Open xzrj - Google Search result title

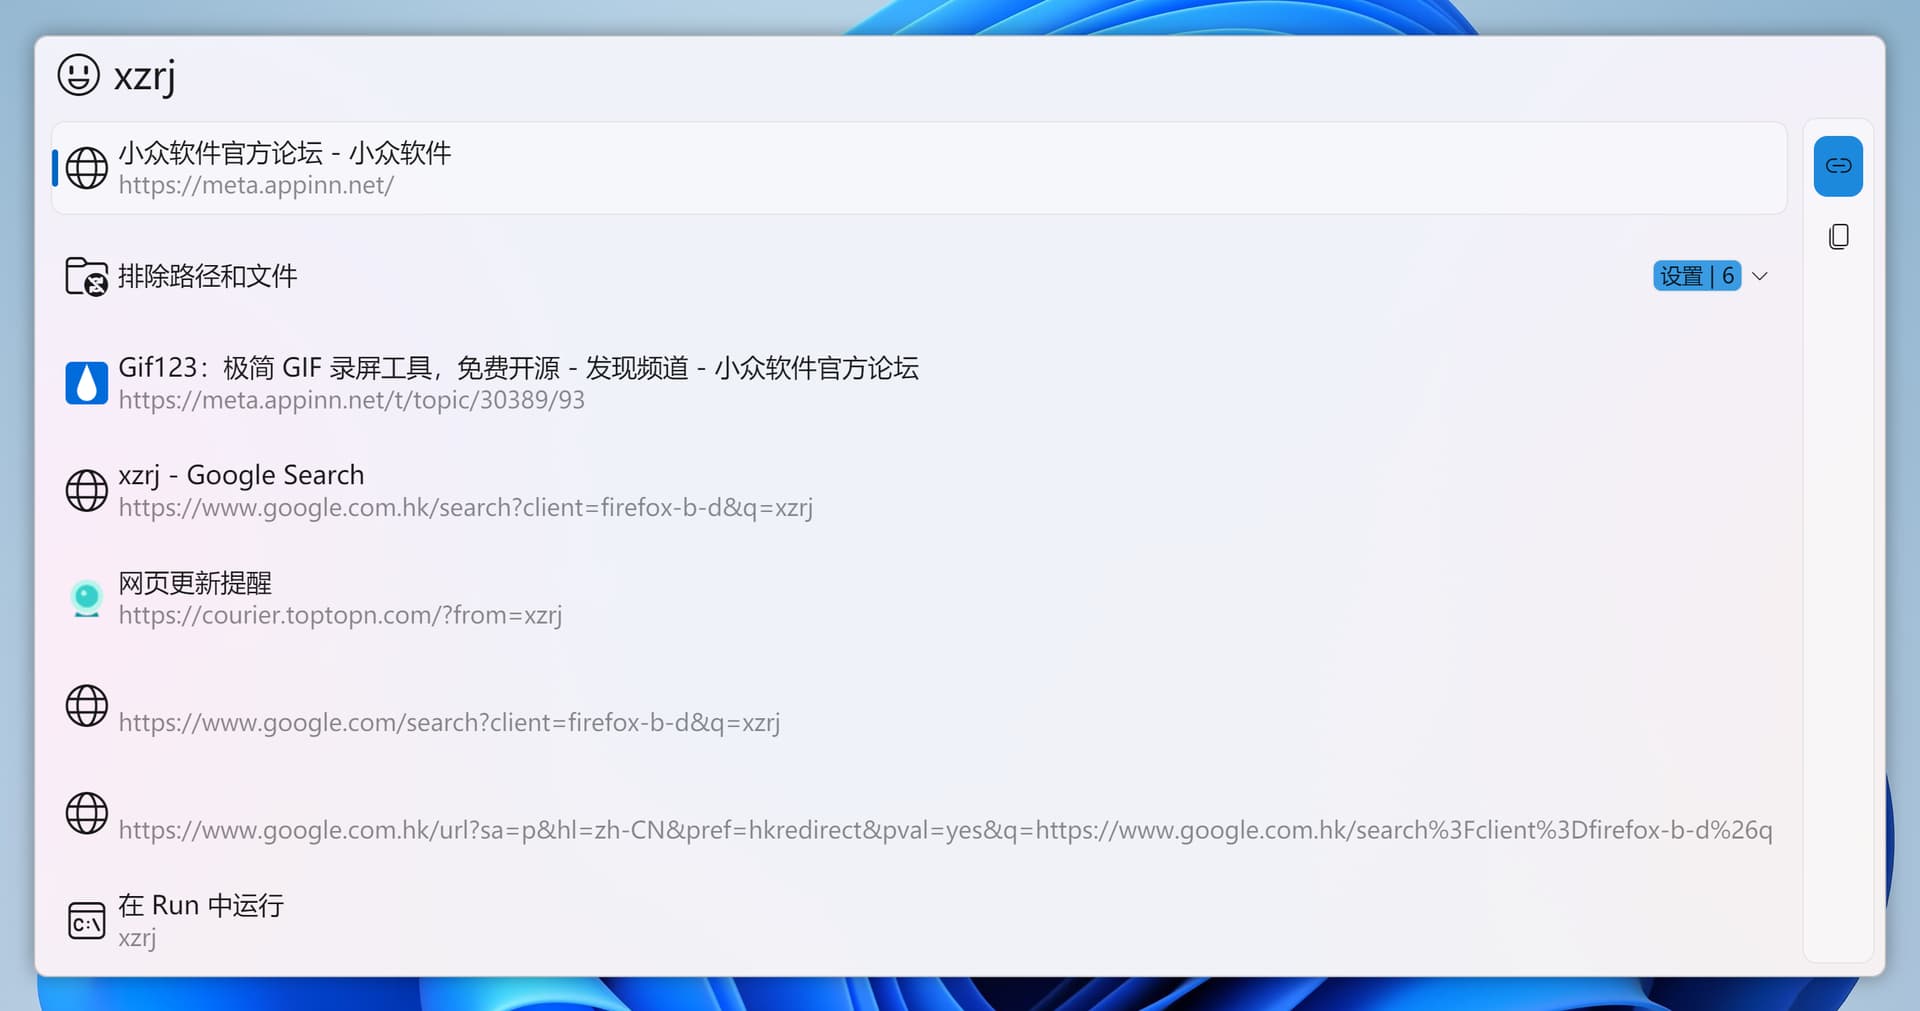pyautogui.click(x=241, y=475)
